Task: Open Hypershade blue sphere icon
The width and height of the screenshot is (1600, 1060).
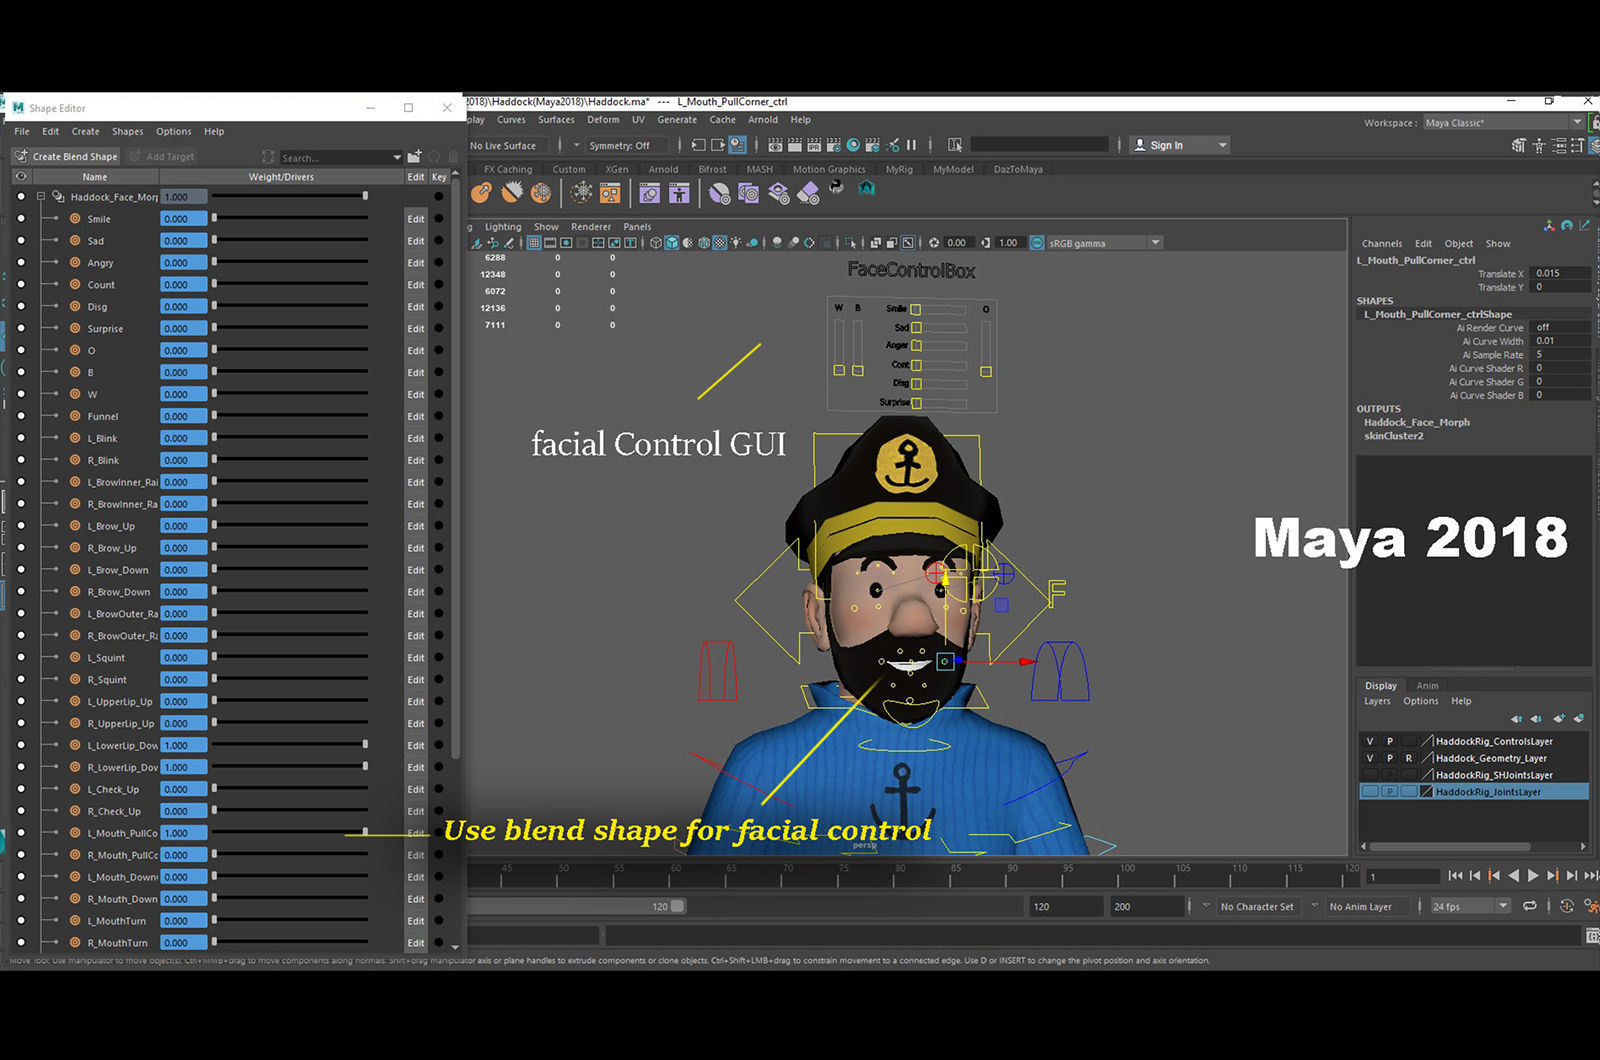Action: [853, 145]
